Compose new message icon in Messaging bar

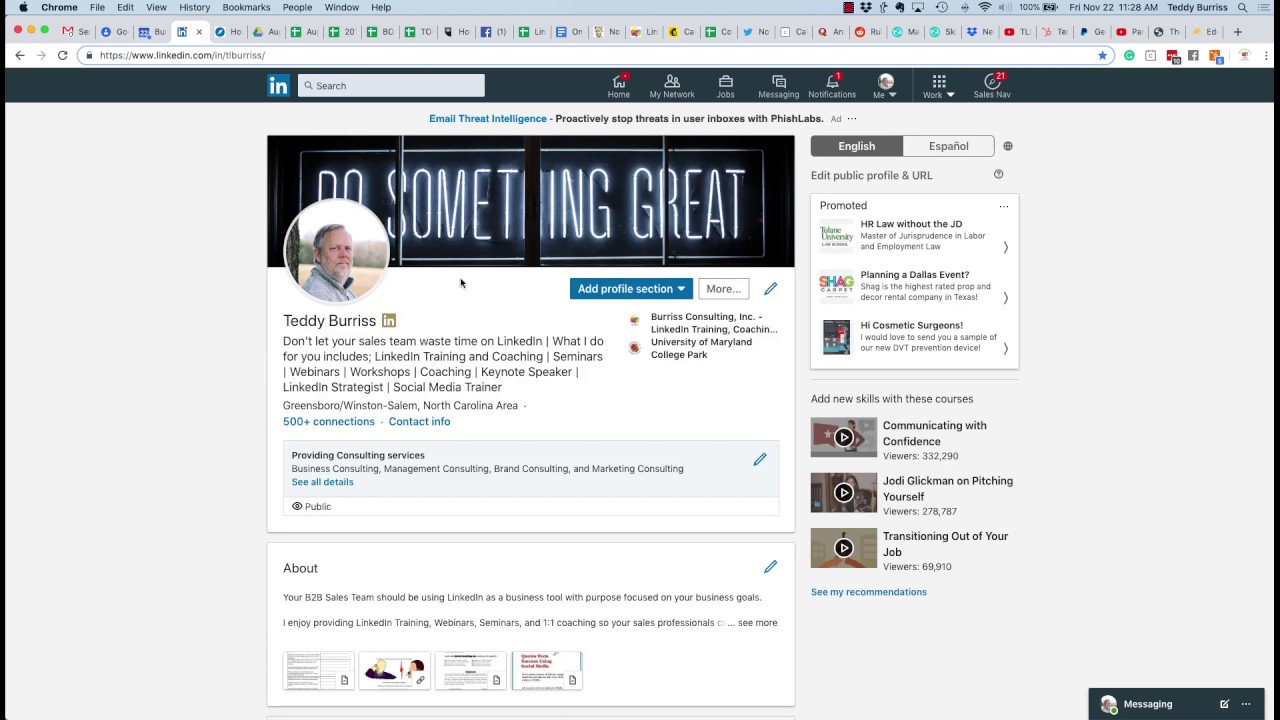[x=1224, y=704]
